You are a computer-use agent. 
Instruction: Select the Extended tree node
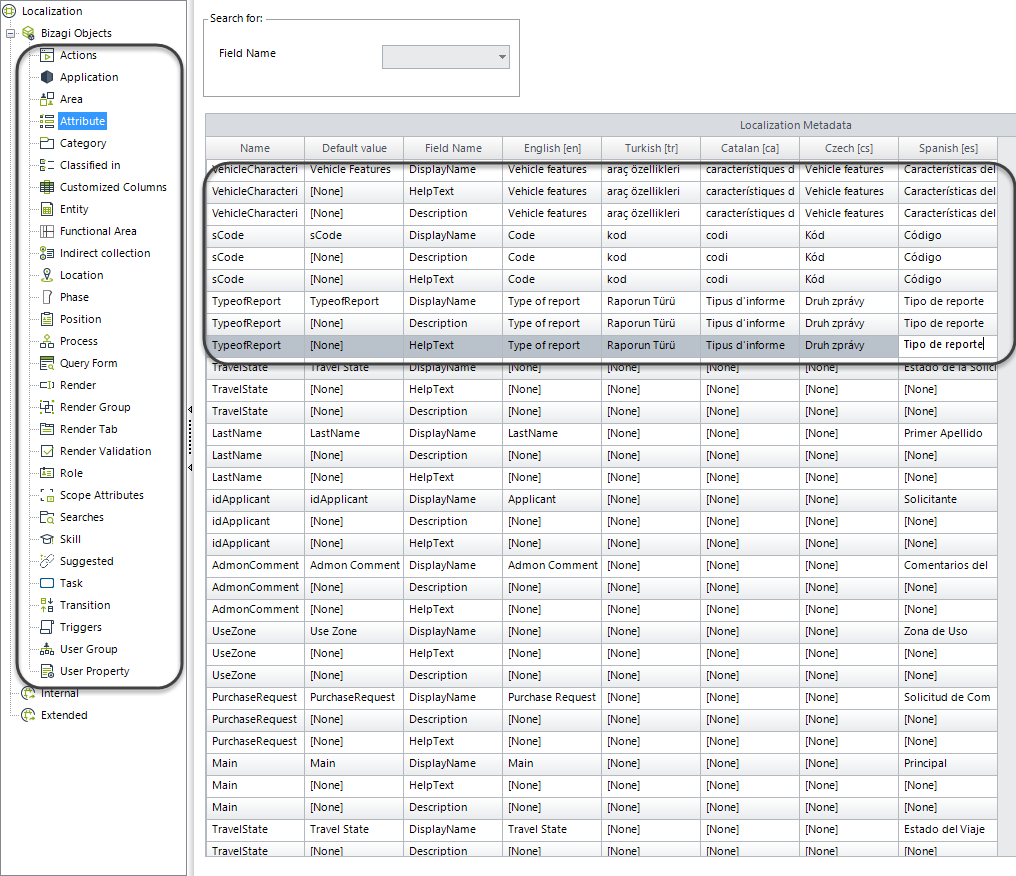[64, 716]
